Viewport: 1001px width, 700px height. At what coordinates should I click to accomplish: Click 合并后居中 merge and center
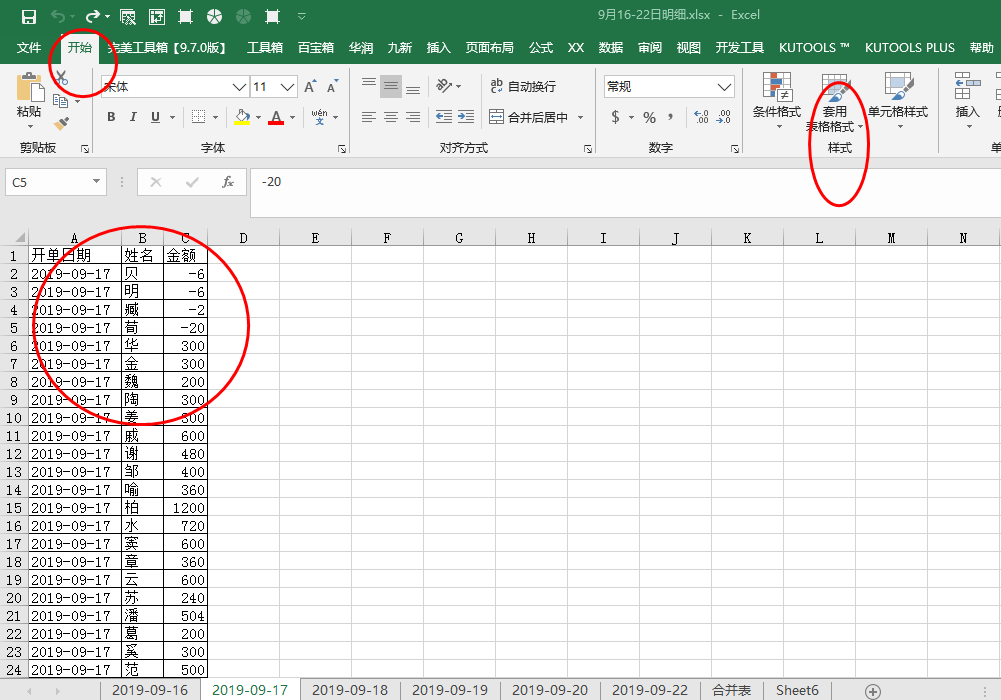529,117
